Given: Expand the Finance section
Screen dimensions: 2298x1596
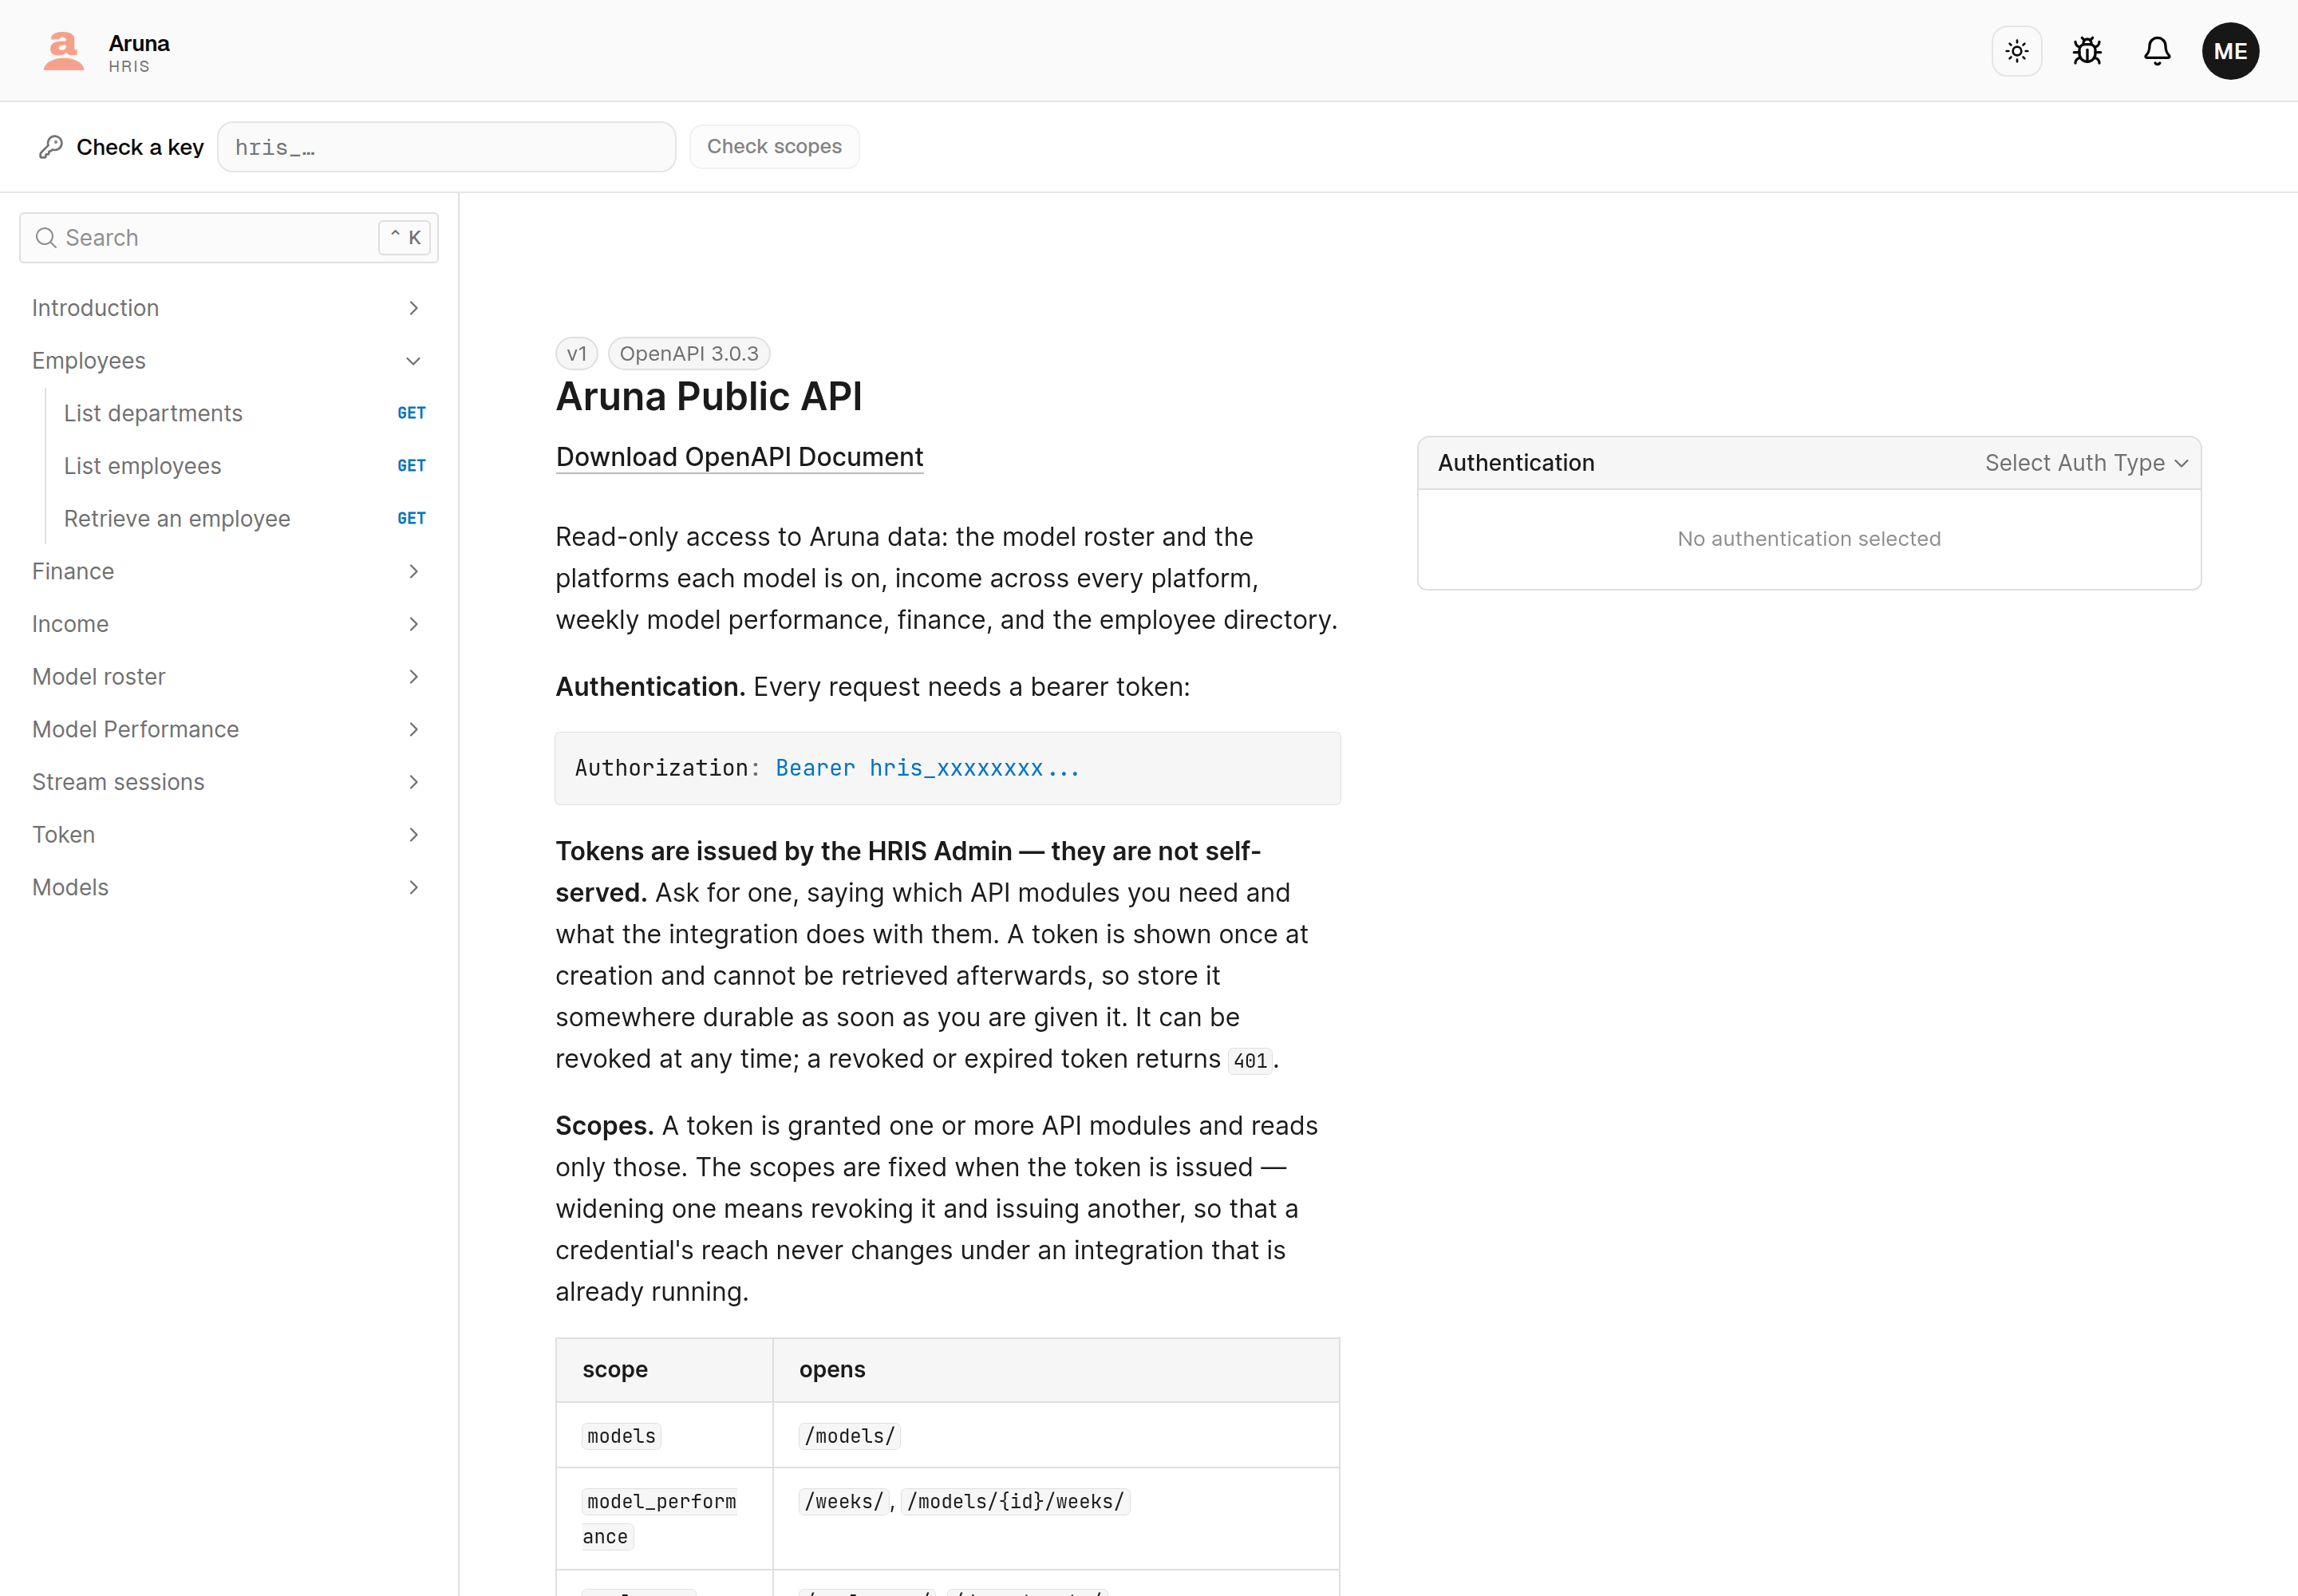Looking at the screenshot, I should pos(228,571).
